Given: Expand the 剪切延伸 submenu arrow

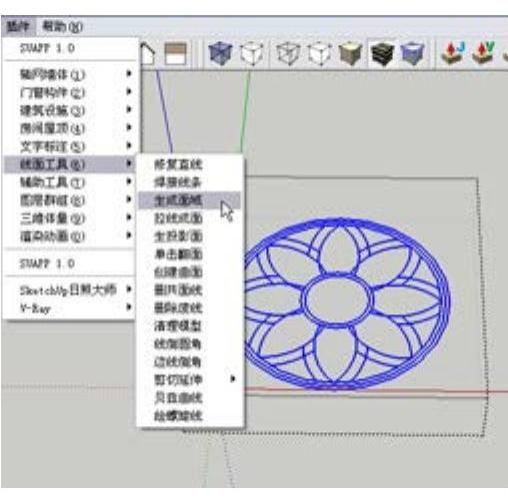Looking at the screenshot, I should tap(233, 379).
